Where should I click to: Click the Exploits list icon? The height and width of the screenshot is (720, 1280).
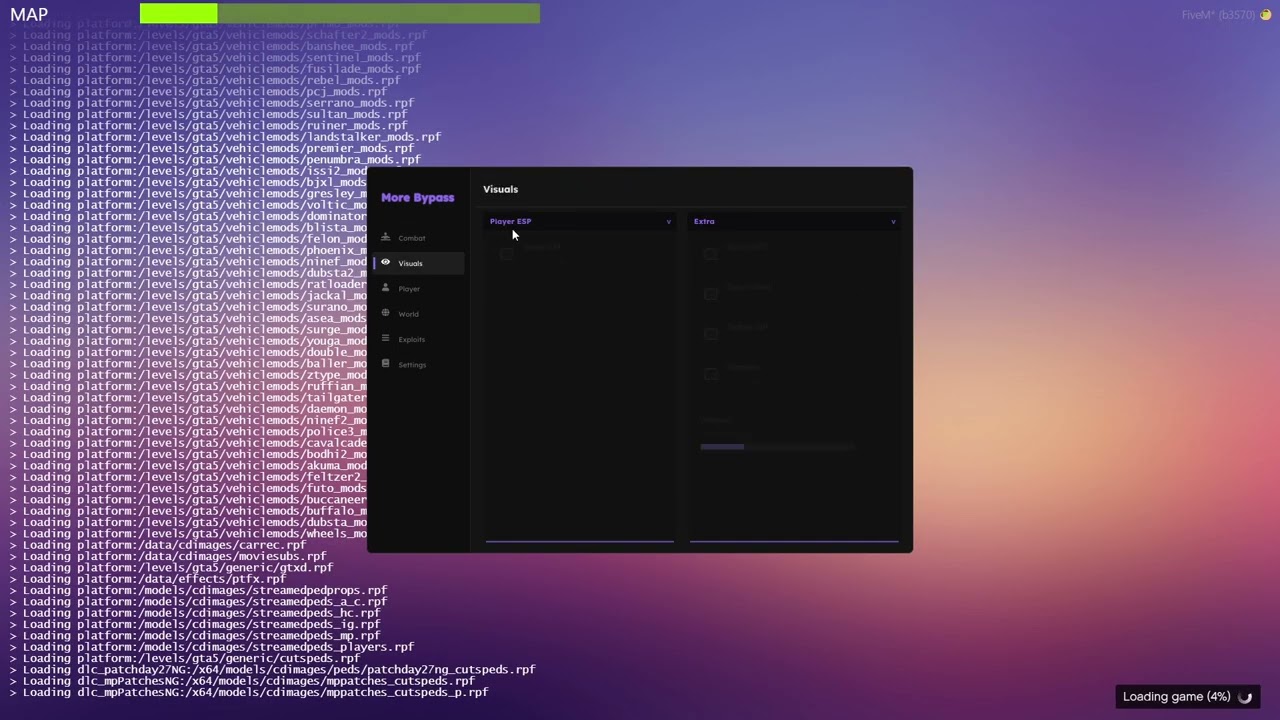[385, 338]
